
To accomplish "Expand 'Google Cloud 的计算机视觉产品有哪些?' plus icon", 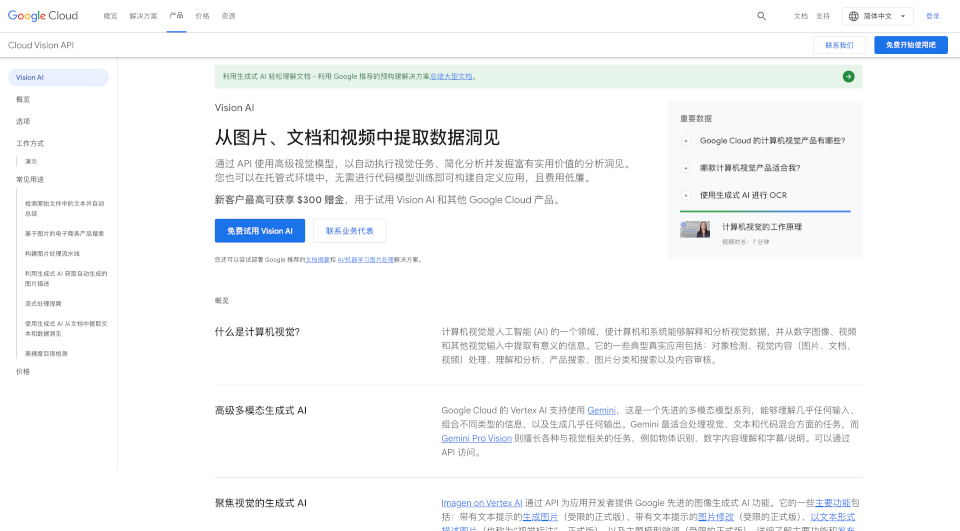I will 686,141.
